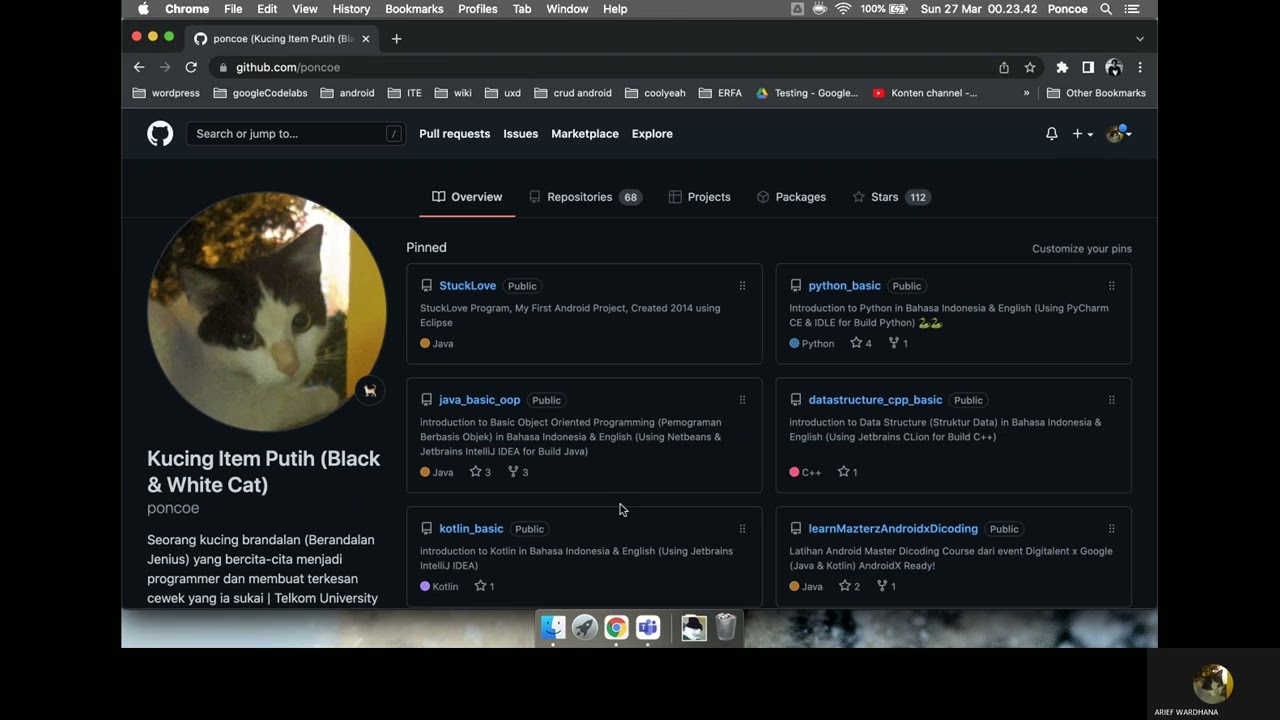Switch to the Repositories tab

click(585, 197)
